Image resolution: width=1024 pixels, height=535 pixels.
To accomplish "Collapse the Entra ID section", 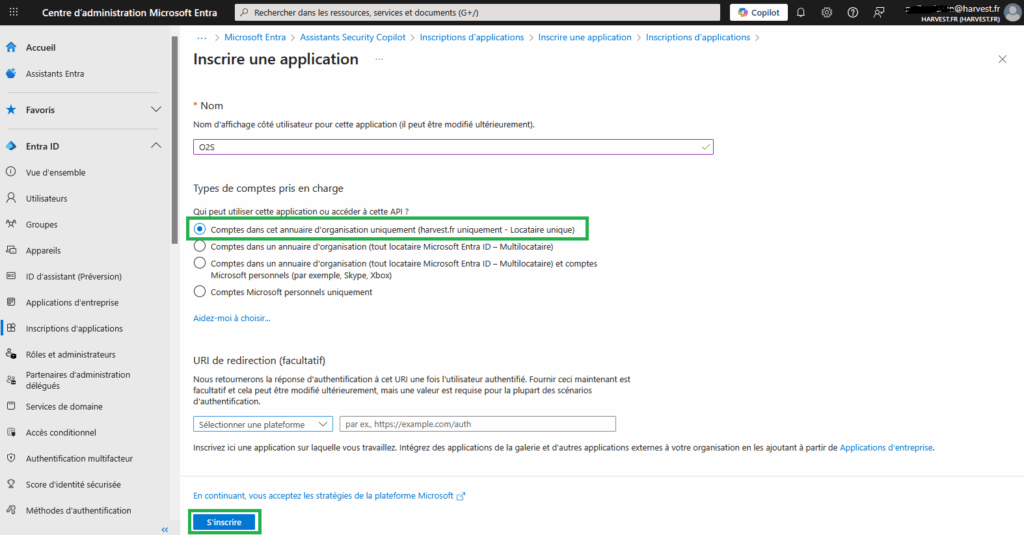I will [x=155, y=146].
